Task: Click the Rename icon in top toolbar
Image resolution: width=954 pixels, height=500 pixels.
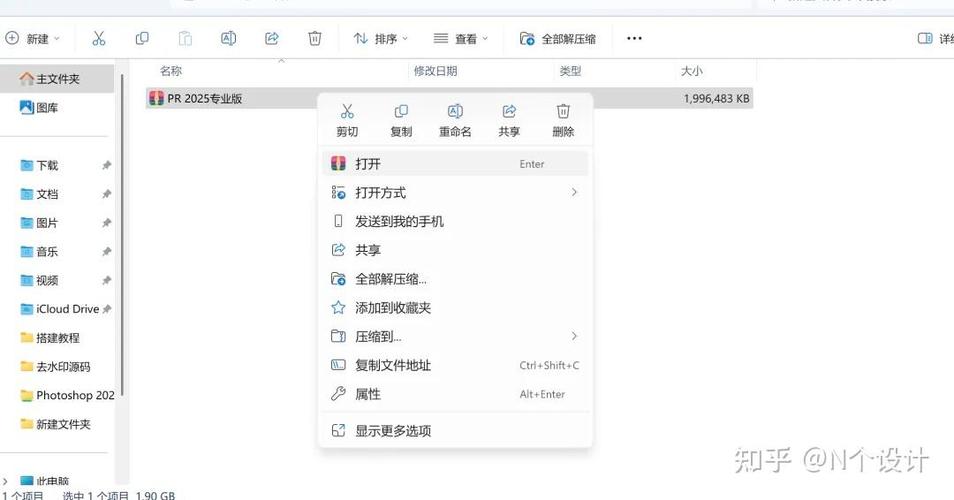Action: point(228,38)
